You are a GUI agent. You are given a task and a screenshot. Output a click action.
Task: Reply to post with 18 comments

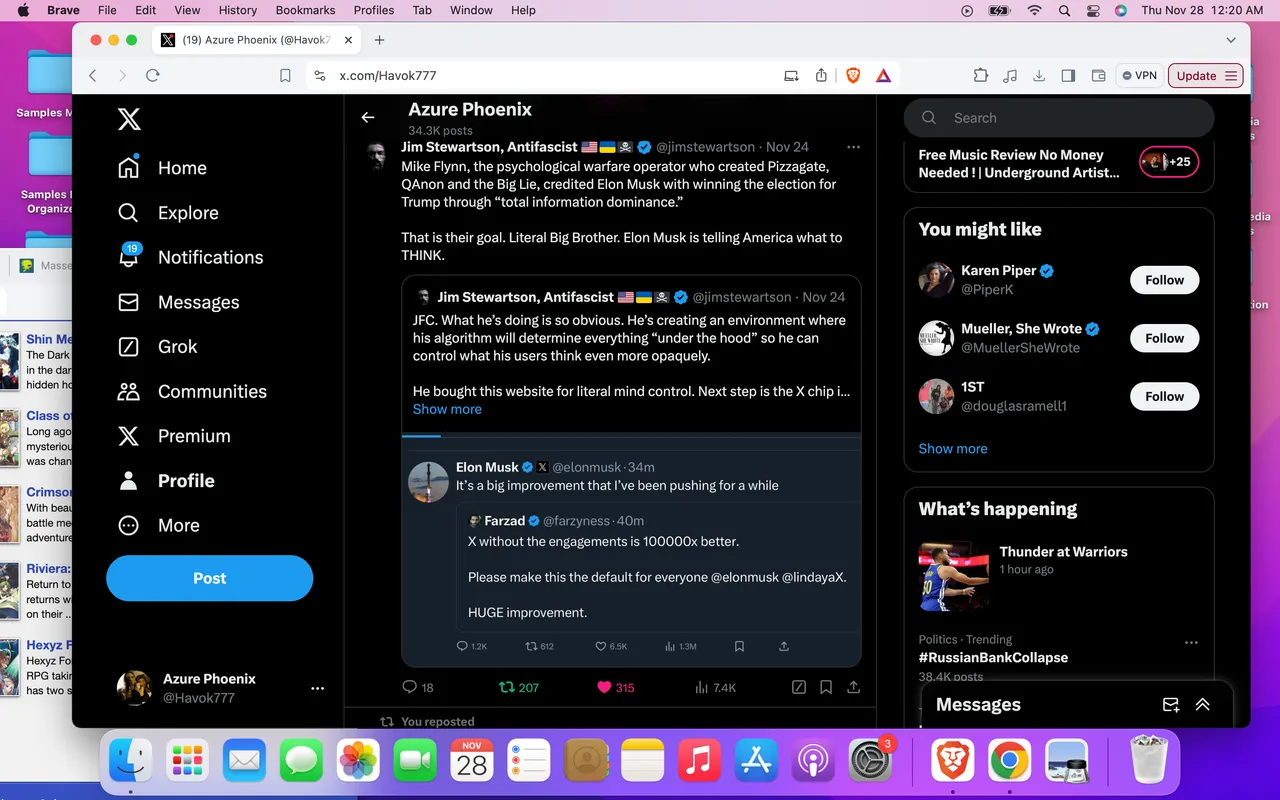click(x=417, y=687)
